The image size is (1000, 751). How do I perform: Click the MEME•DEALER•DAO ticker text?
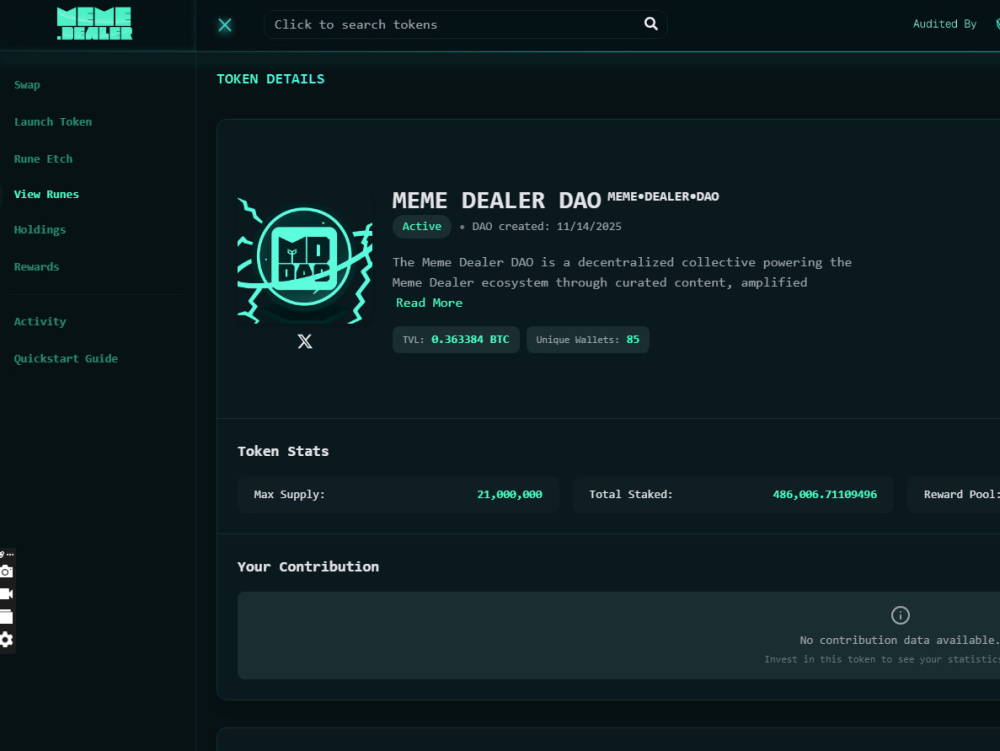click(663, 196)
